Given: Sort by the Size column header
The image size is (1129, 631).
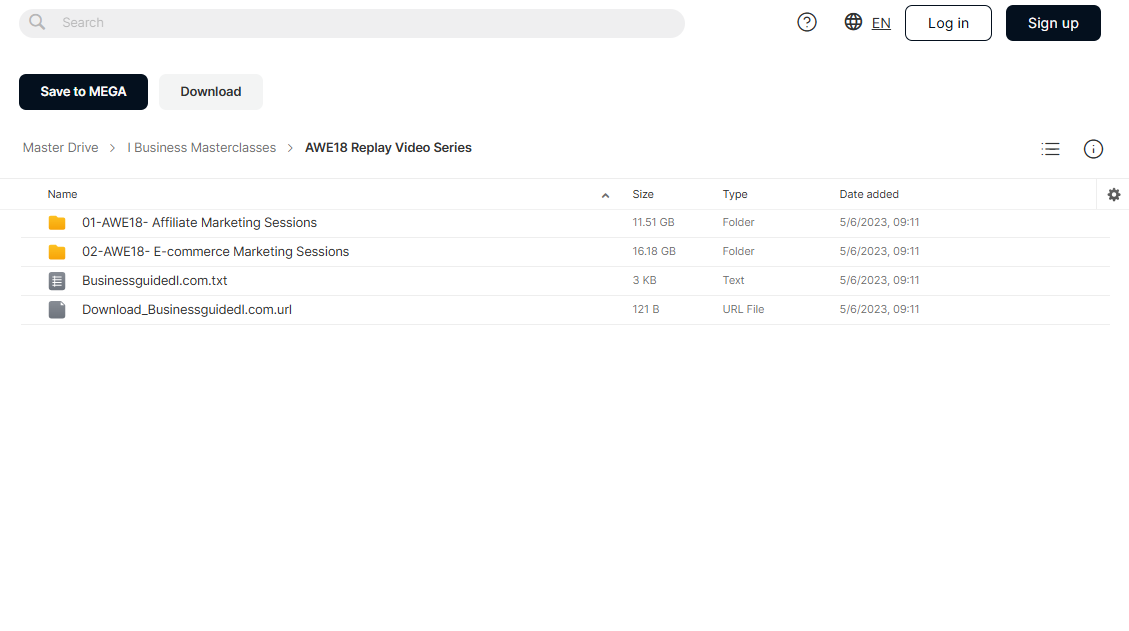Looking at the screenshot, I should point(643,194).
